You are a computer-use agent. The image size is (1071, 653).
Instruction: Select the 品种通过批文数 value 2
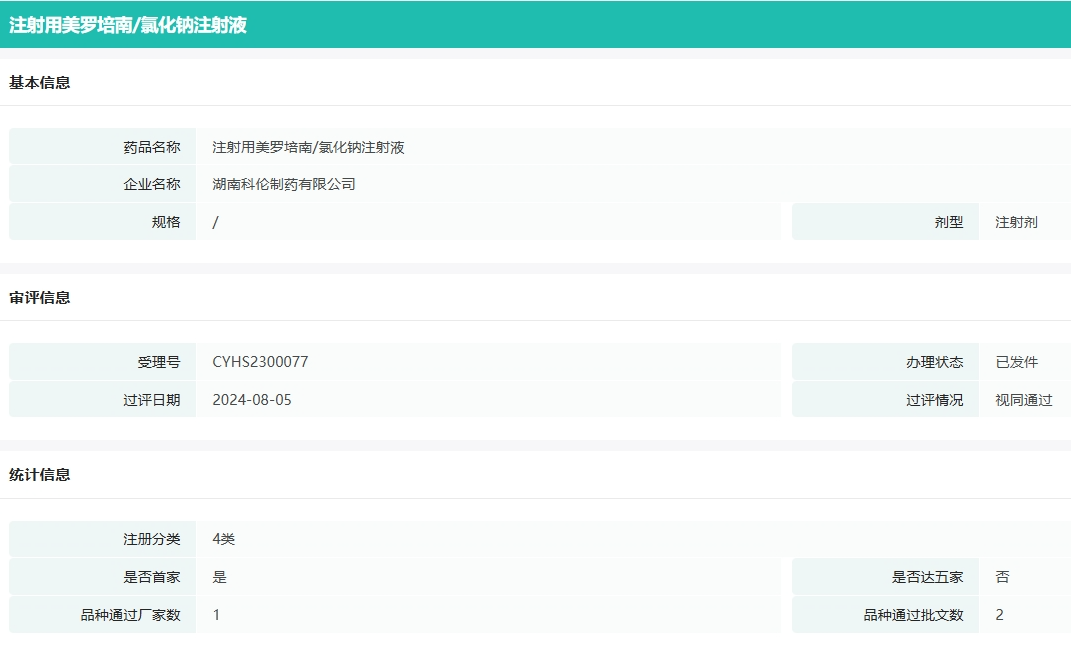click(999, 615)
